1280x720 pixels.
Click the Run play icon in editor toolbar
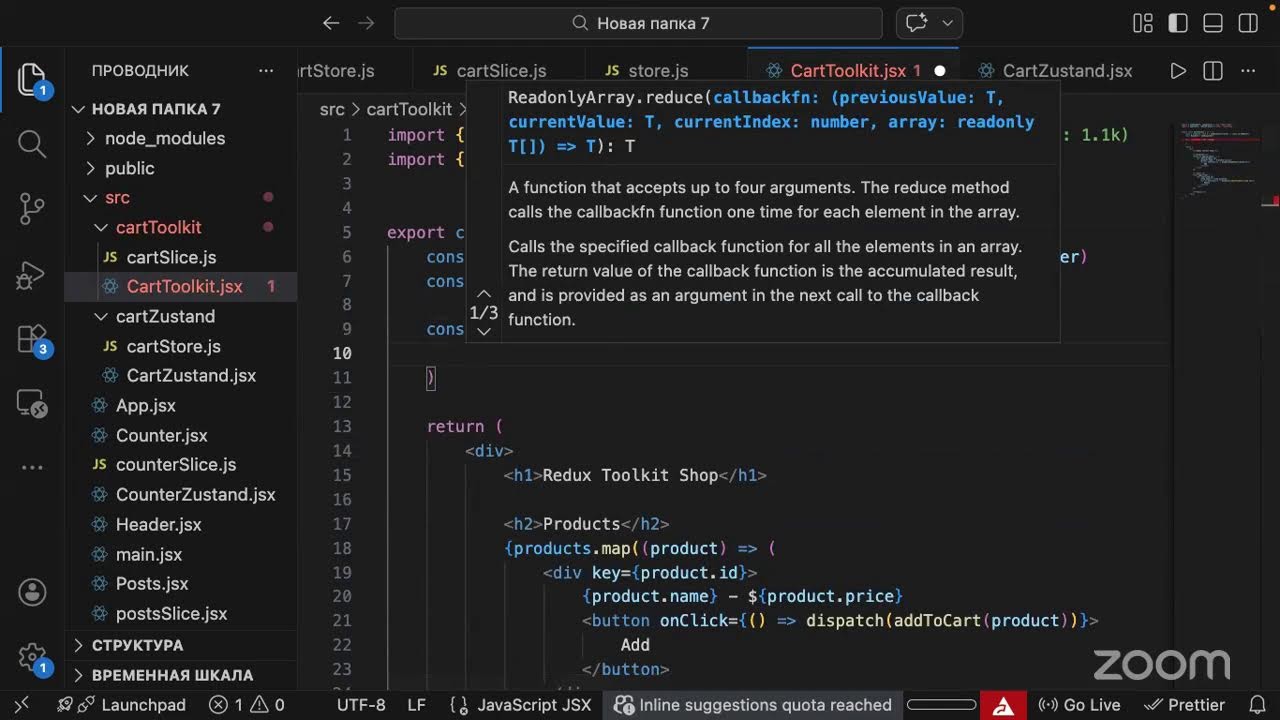[x=1178, y=71]
